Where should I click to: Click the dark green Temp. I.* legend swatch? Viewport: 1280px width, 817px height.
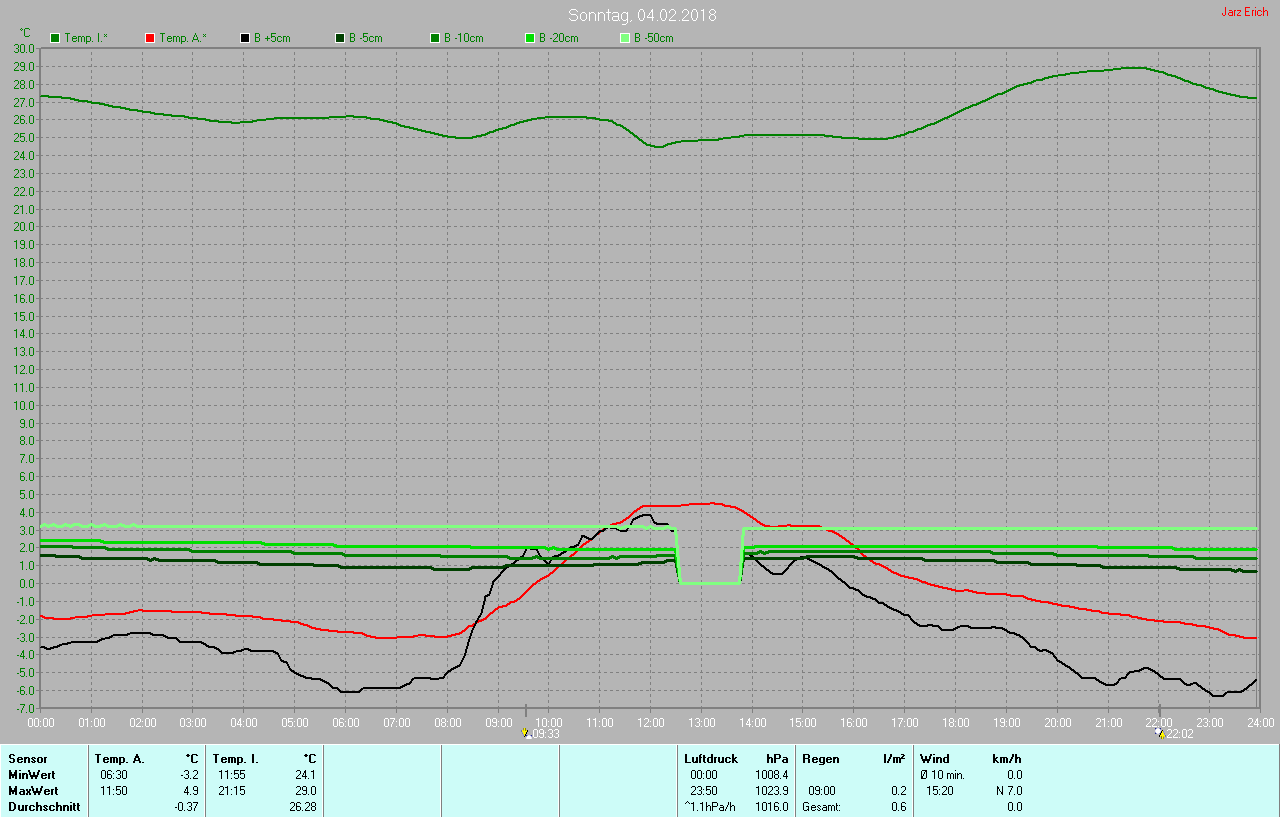(x=55, y=38)
